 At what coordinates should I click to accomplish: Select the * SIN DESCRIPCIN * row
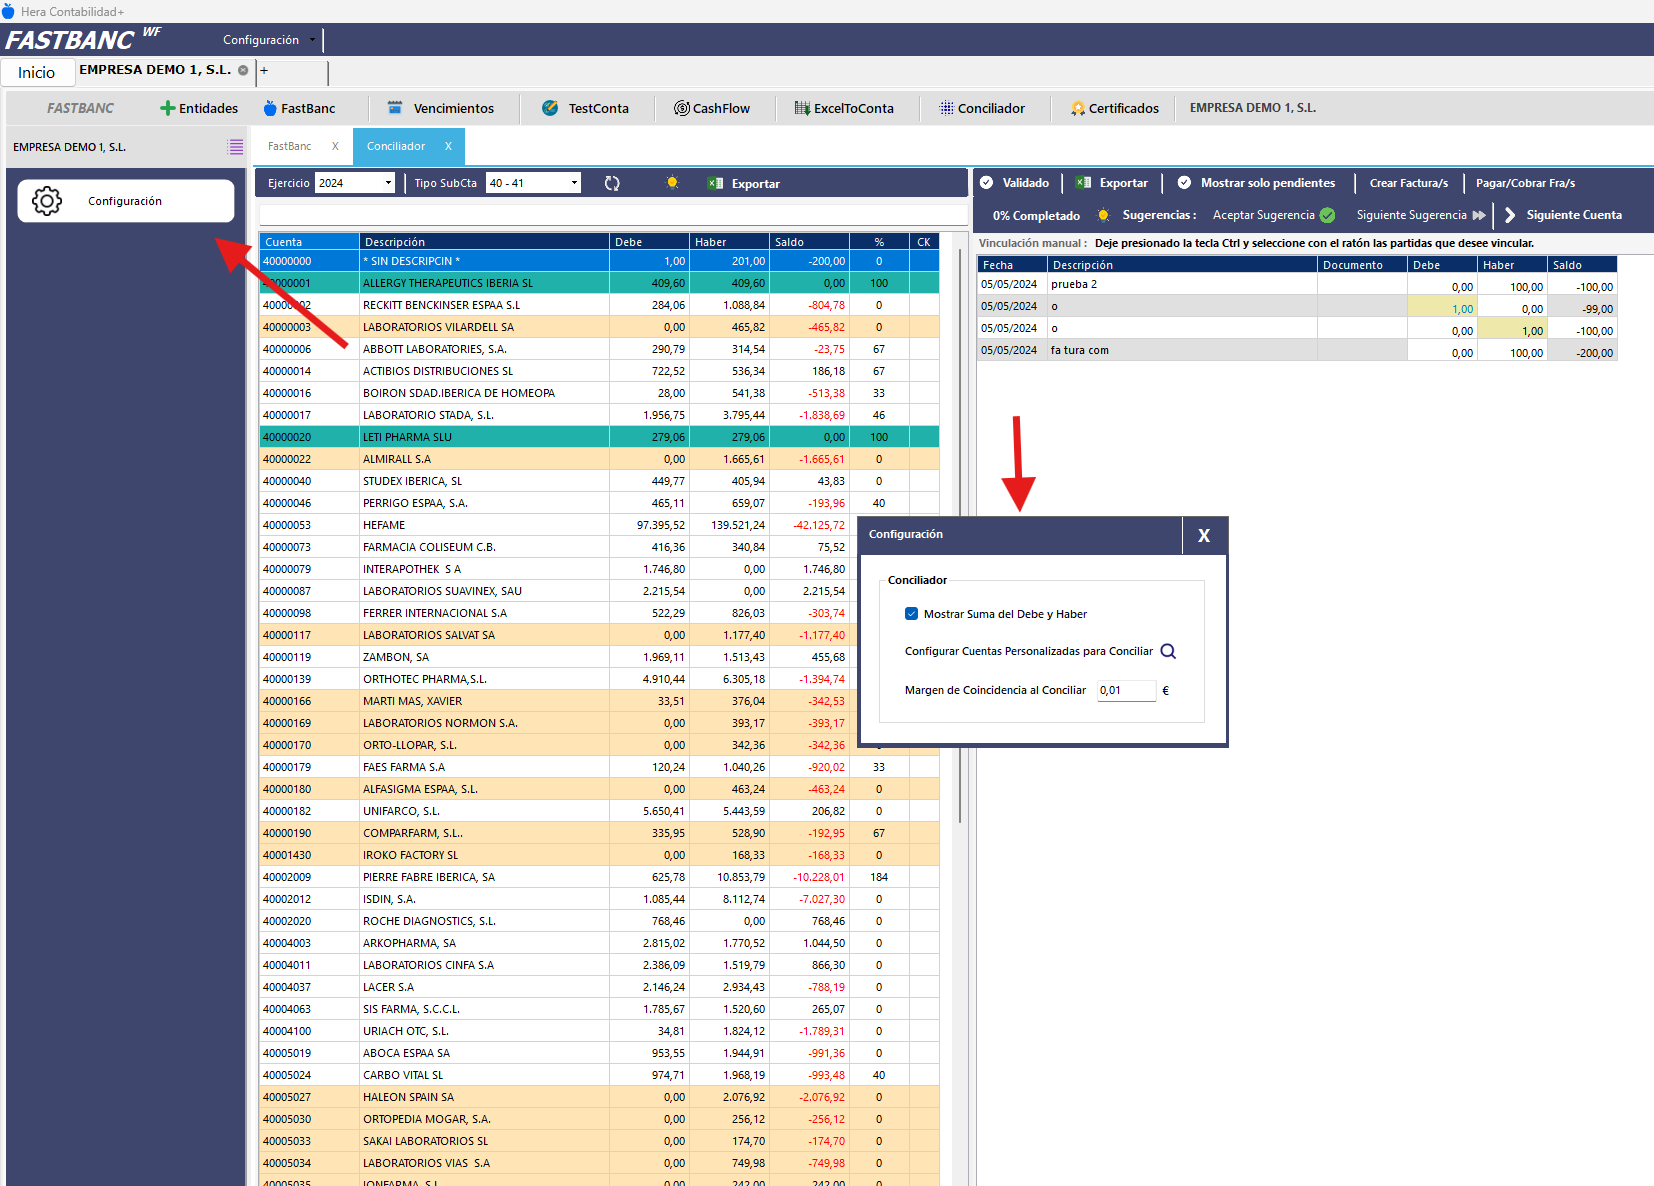[x=599, y=261]
